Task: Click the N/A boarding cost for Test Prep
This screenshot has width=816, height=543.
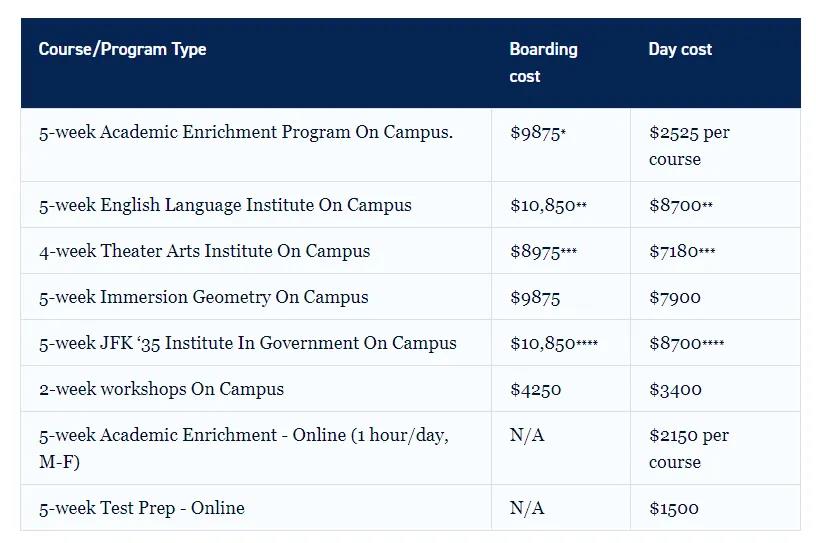Action: point(527,508)
